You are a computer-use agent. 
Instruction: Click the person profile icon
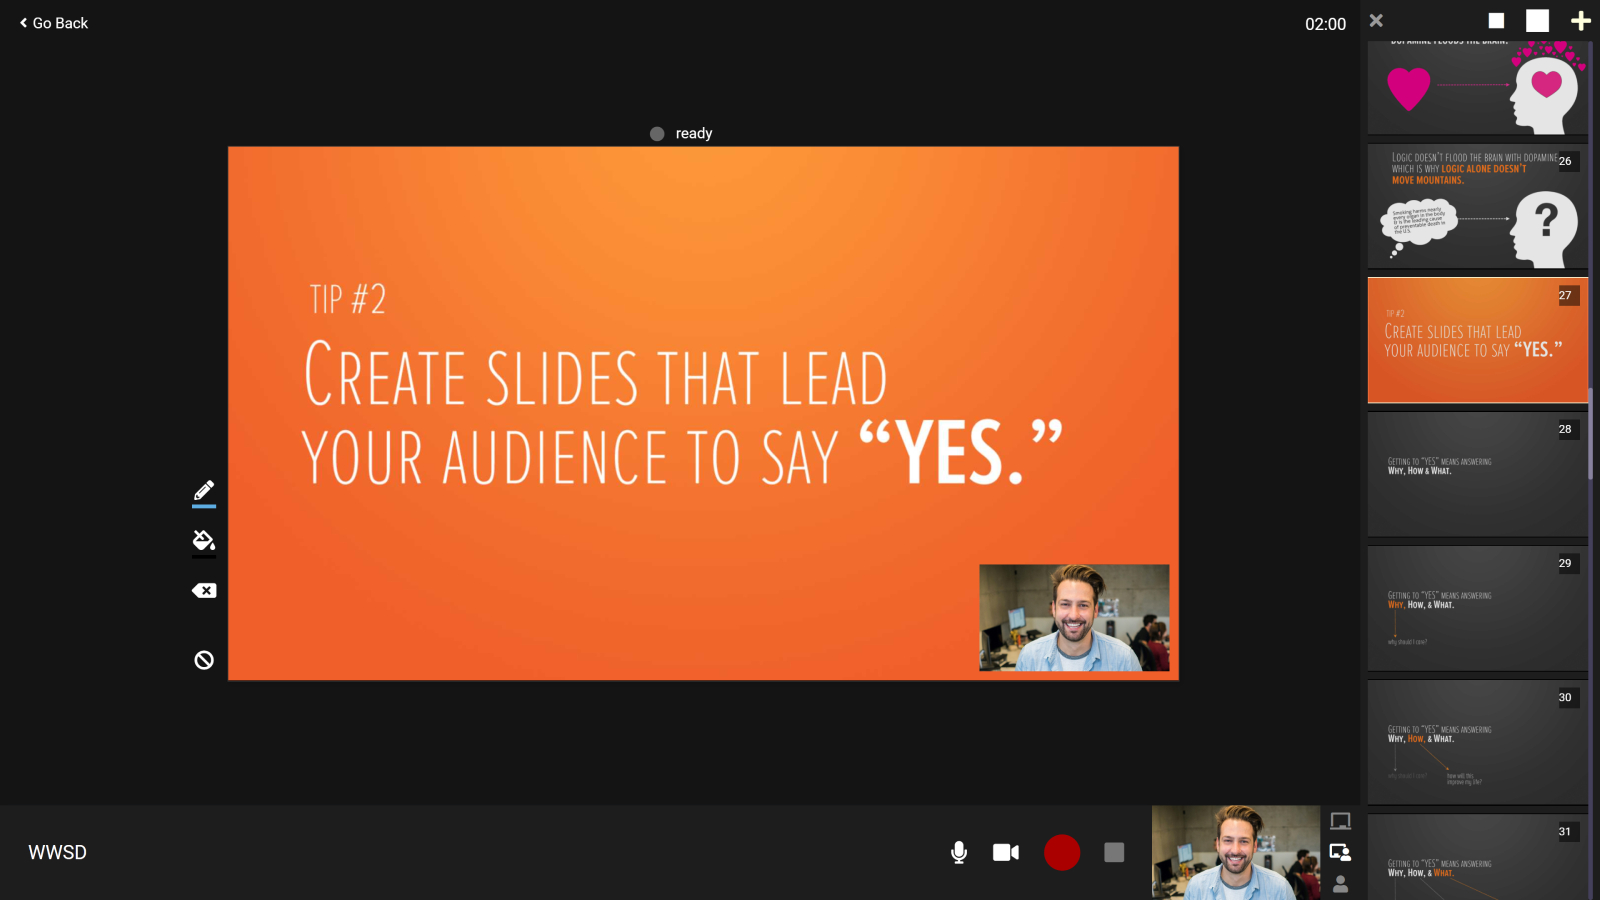pyautogui.click(x=1340, y=883)
